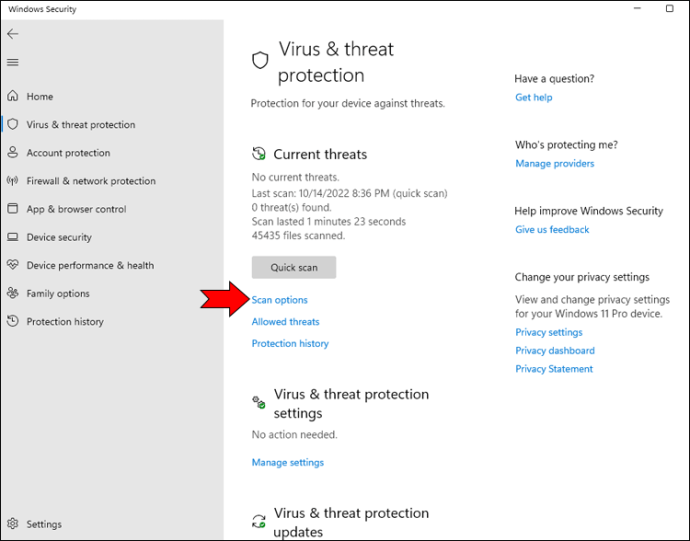The image size is (690, 541).
Task: Open the Allowed threats link
Action: tap(285, 322)
